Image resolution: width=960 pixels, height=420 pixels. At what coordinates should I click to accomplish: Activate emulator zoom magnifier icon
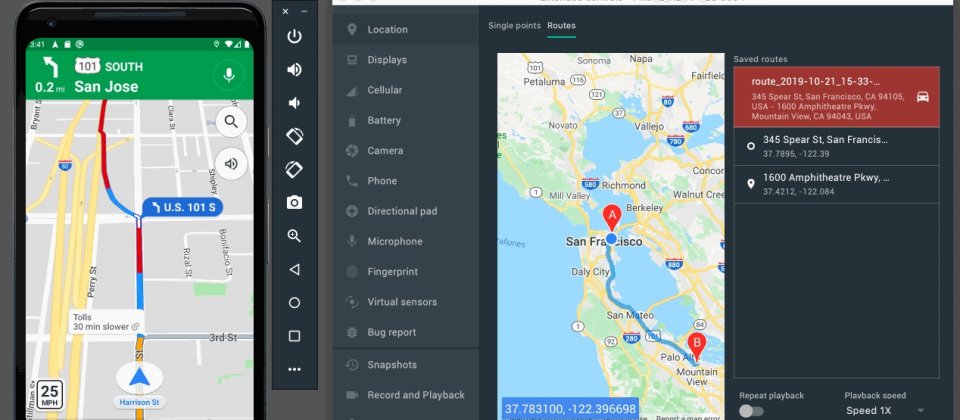click(294, 236)
